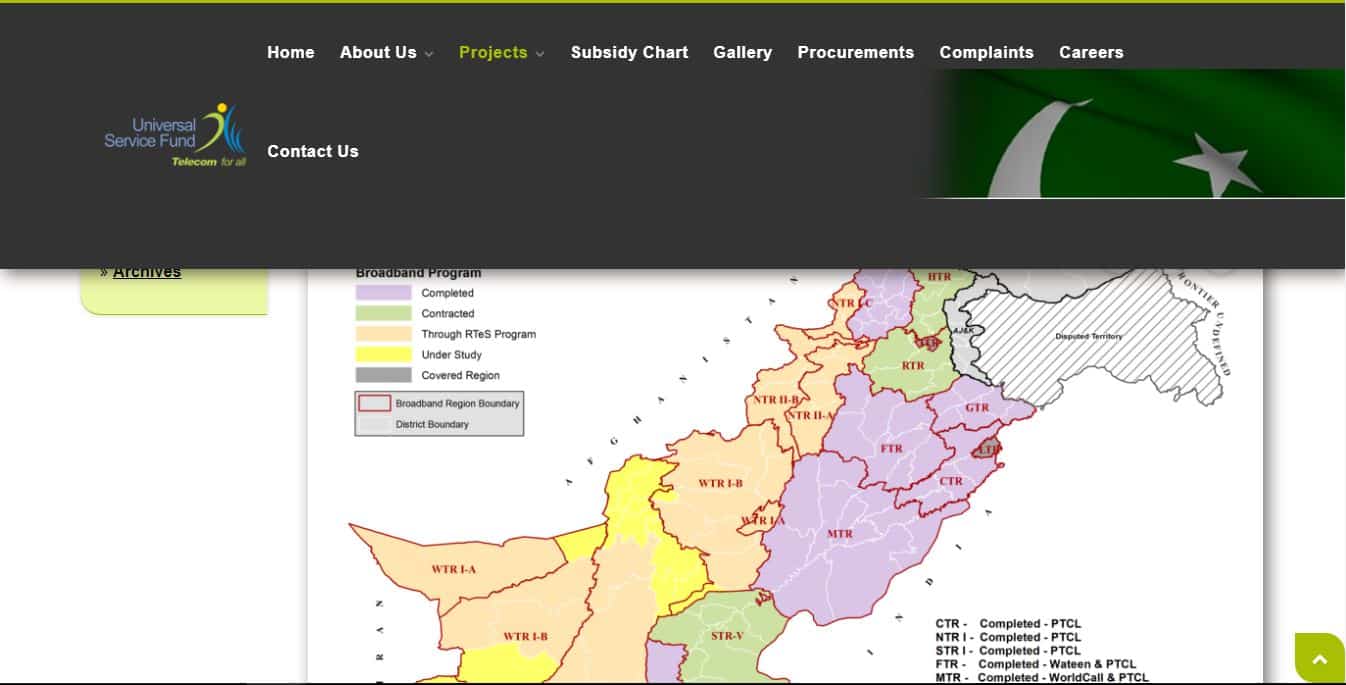Open the About Us menu

pos(378,52)
